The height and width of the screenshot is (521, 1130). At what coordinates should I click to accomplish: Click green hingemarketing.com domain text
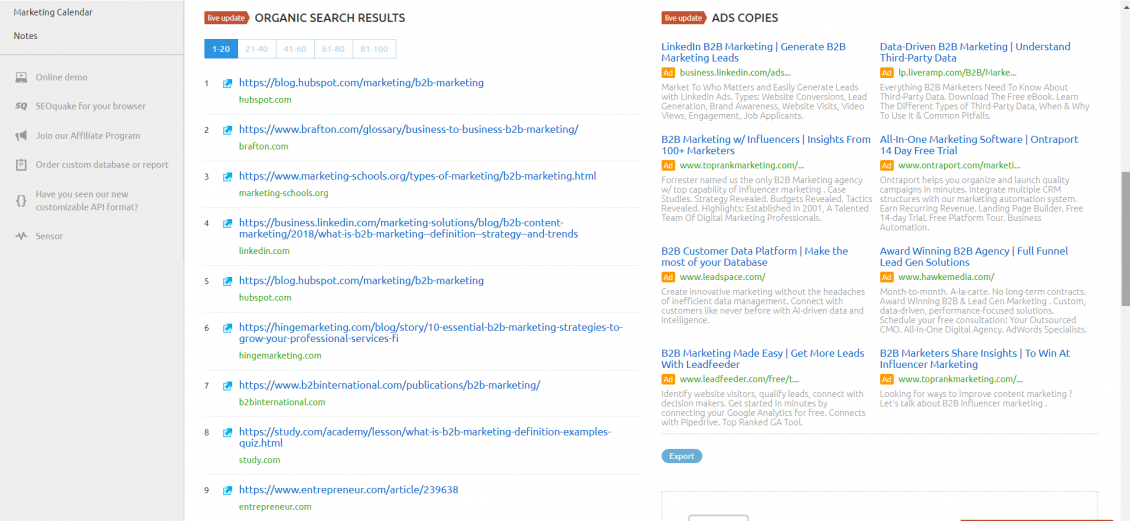coord(280,356)
